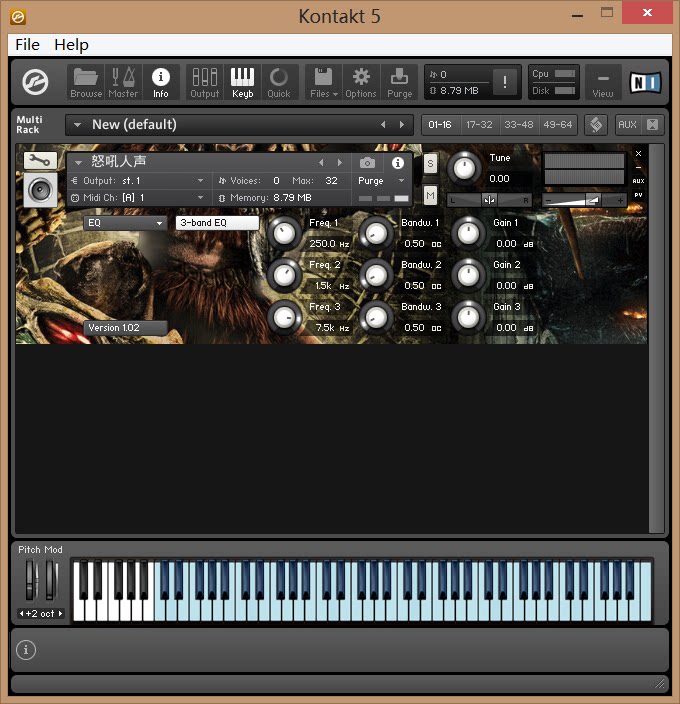Open the Options gear icon
The image size is (680, 704).
pyautogui.click(x=361, y=82)
